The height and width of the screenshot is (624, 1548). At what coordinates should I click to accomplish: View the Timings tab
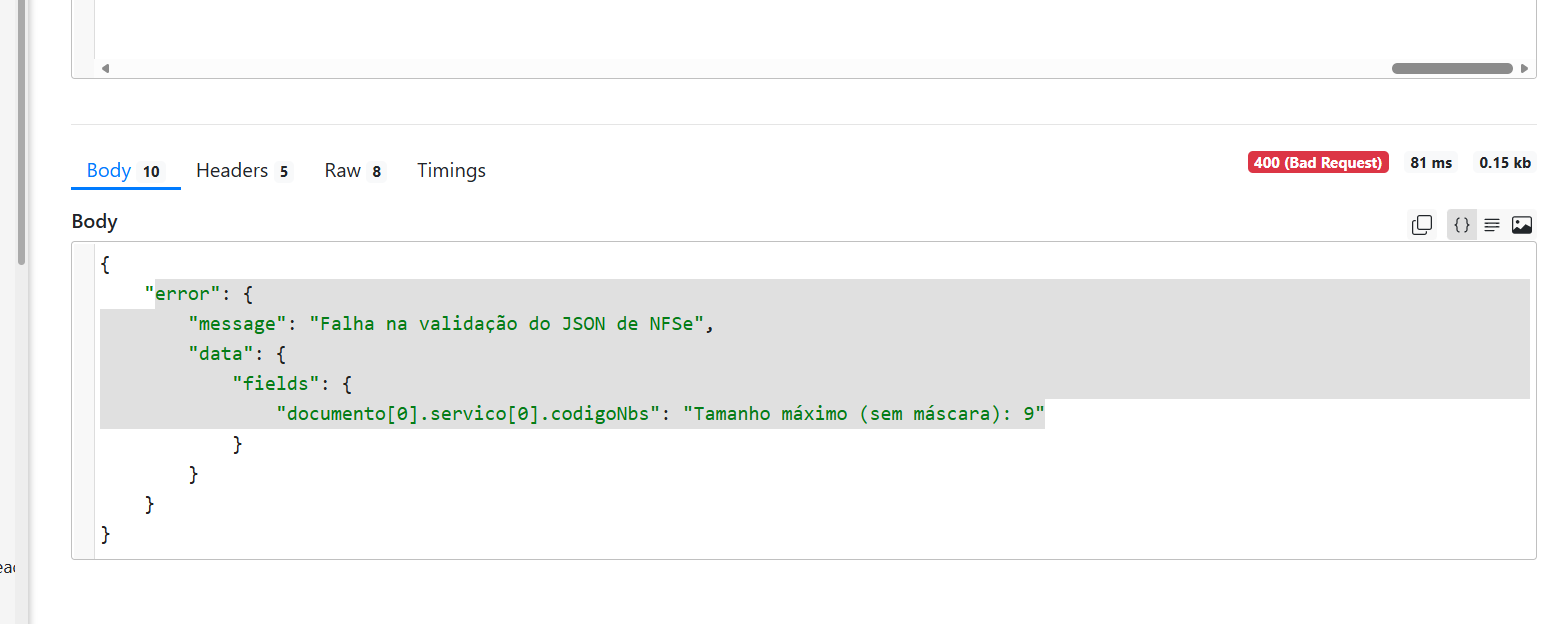(x=451, y=171)
